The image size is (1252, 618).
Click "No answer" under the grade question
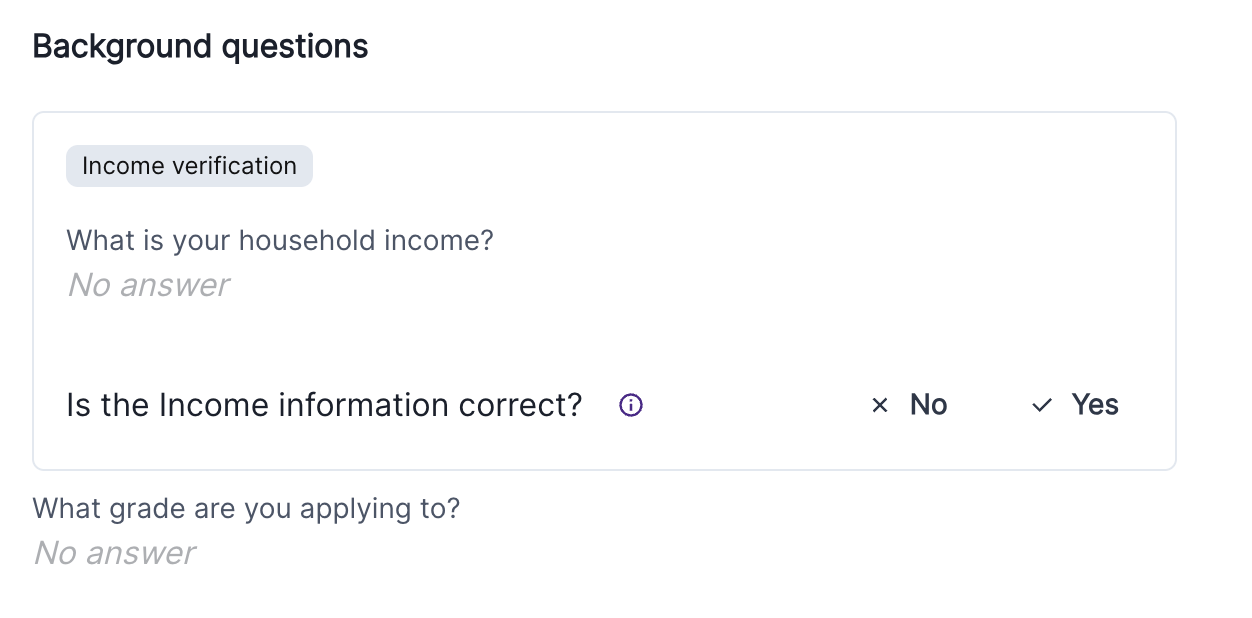point(114,553)
